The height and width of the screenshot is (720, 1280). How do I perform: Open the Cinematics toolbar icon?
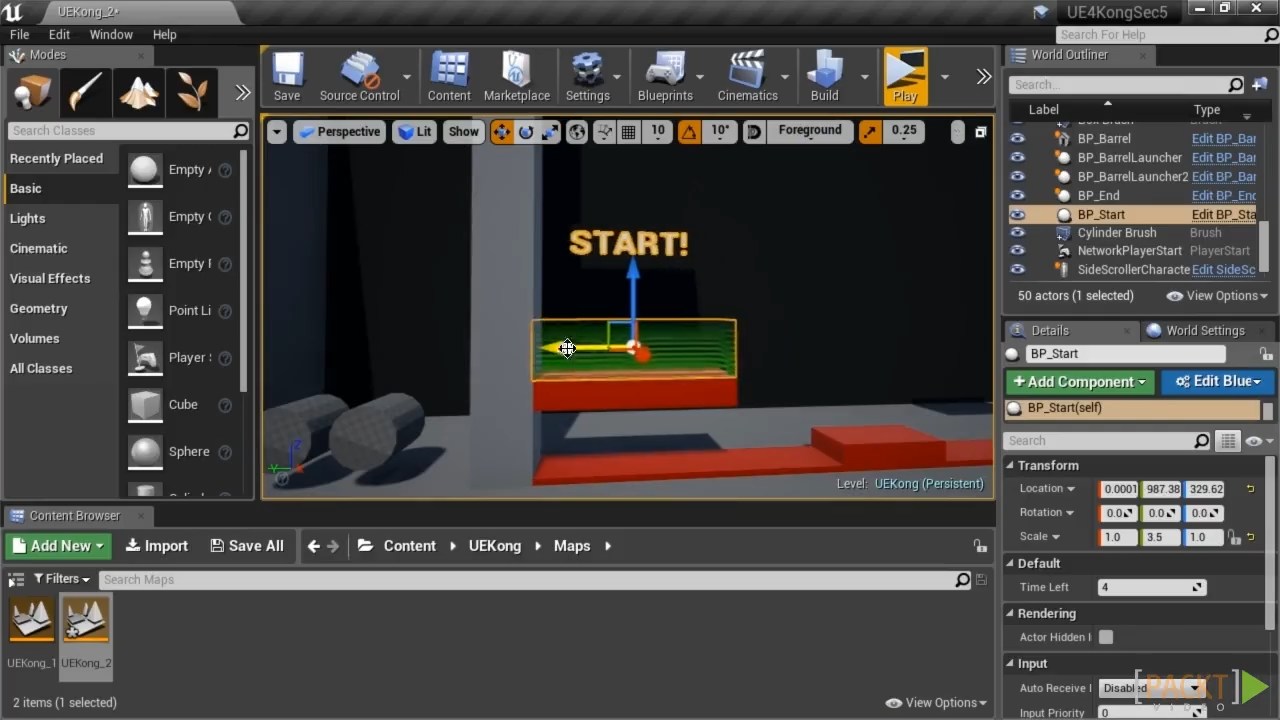point(747,77)
